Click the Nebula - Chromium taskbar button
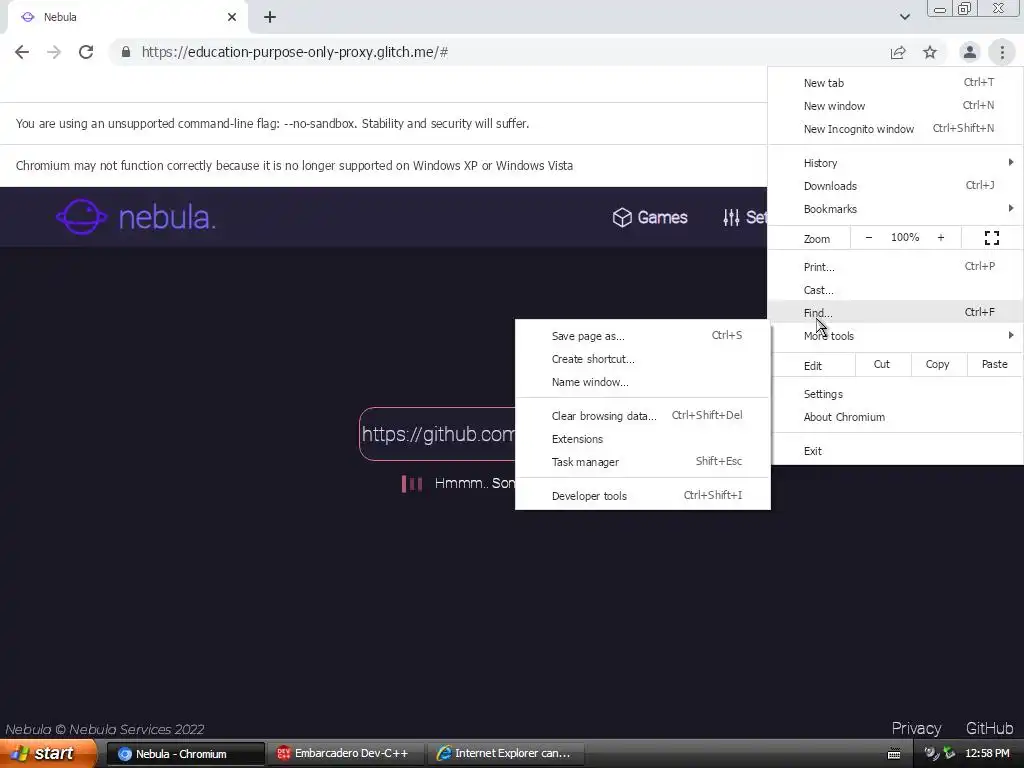Screen dimensions: 1024x768 click(x=185, y=754)
